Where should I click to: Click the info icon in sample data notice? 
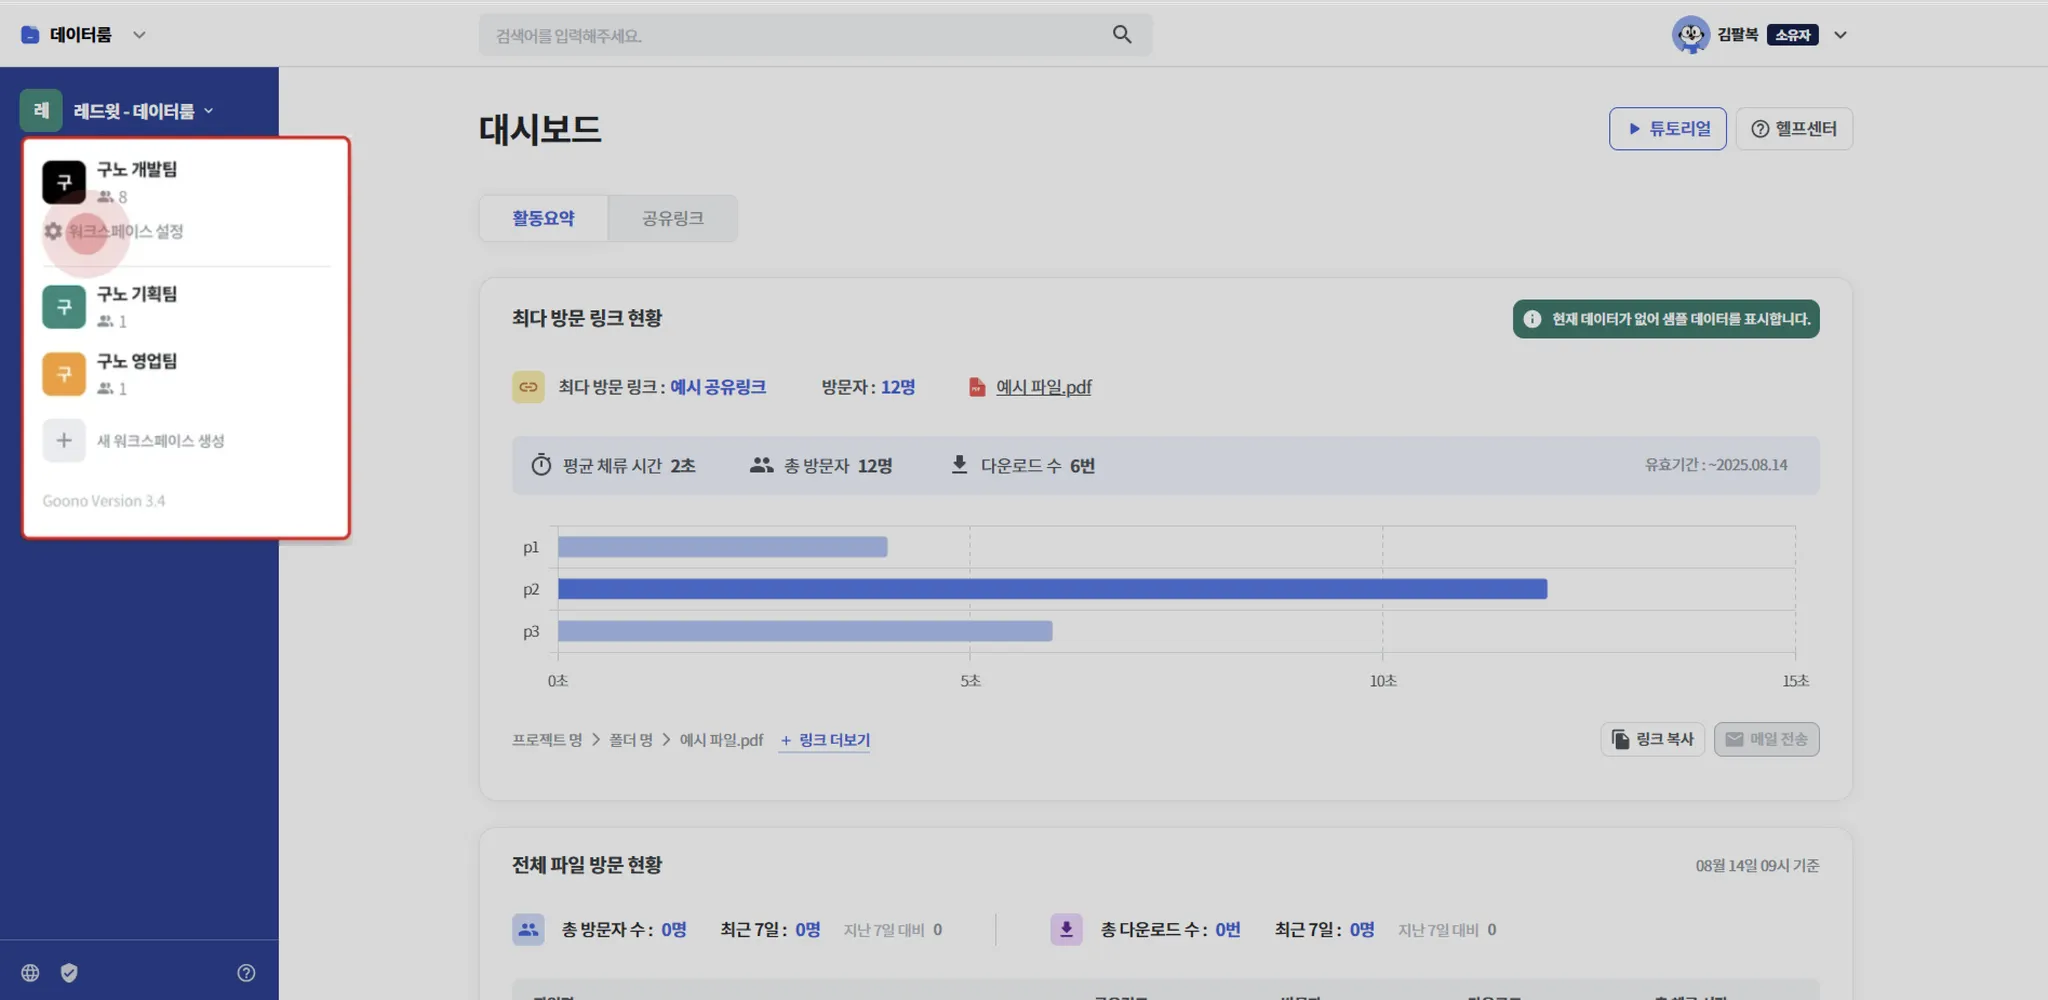tap(1532, 319)
